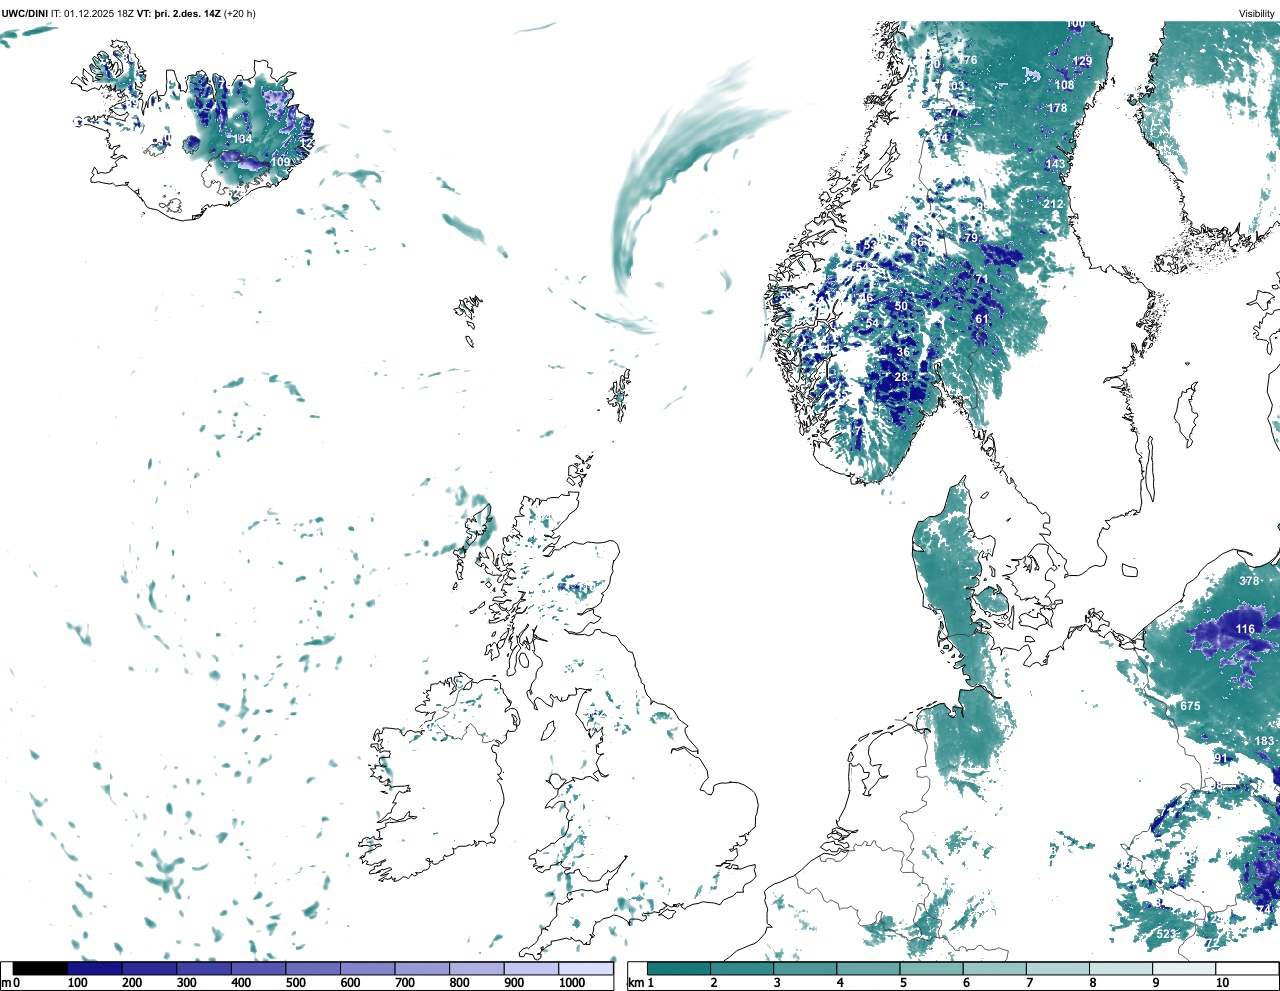Click the 8–9 km legend swatch

[x=1121, y=968]
